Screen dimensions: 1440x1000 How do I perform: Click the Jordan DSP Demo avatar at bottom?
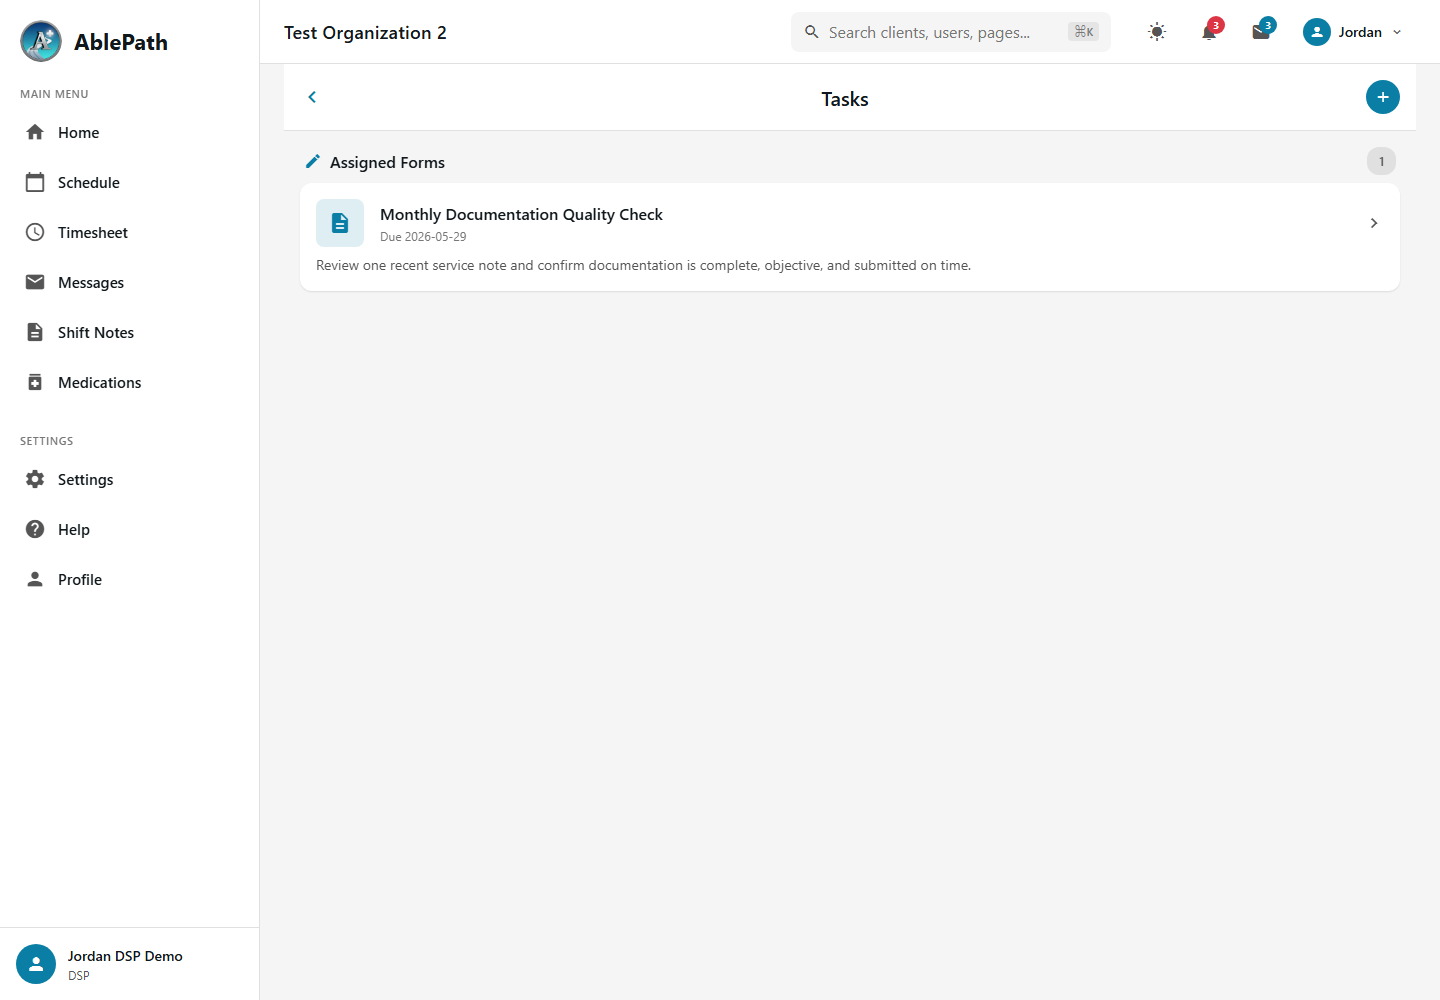[x=36, y=964]
